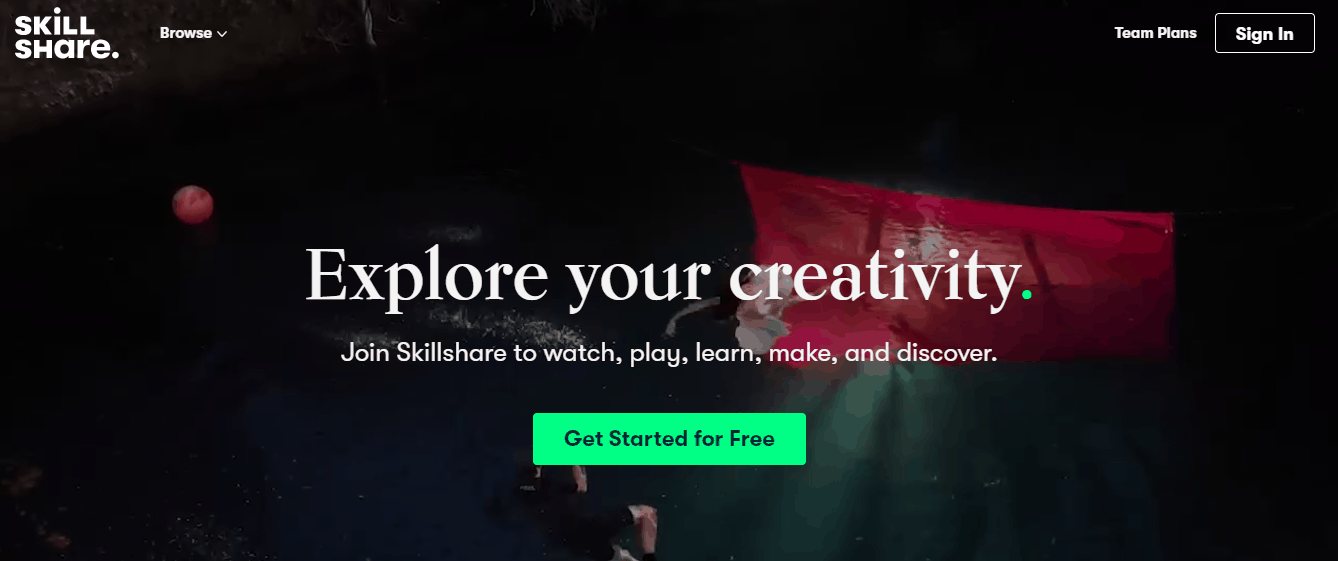Click the word Skillshare in the tagline
The width and height of the screenshot is (1338, 561).
click(453, 354)
